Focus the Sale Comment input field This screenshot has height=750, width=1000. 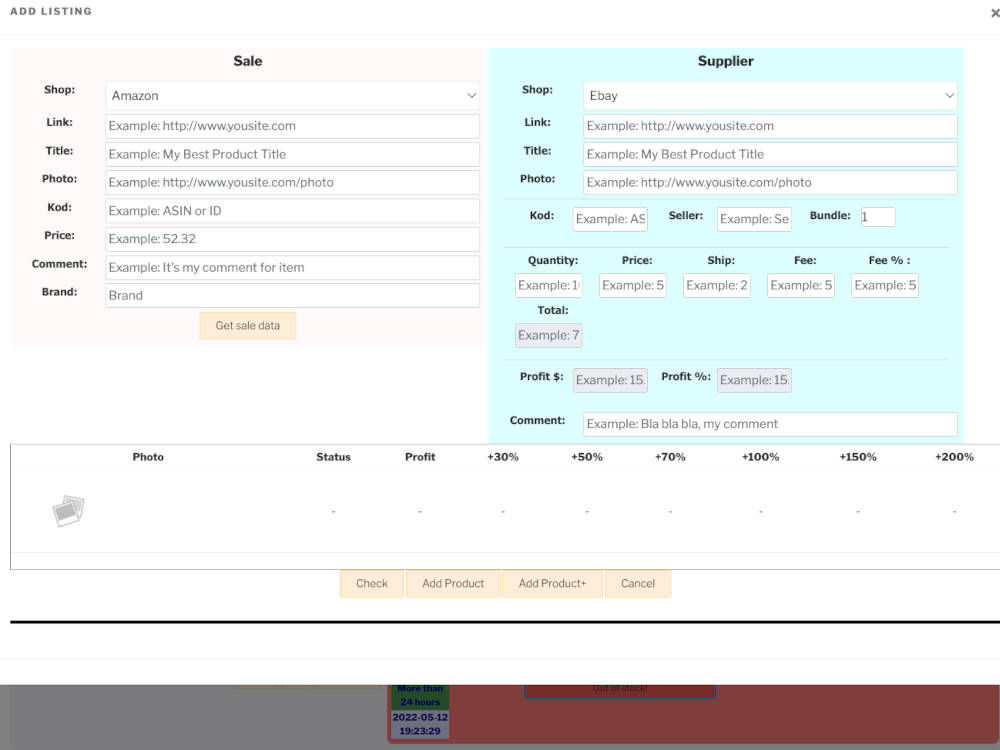[293, 268]
